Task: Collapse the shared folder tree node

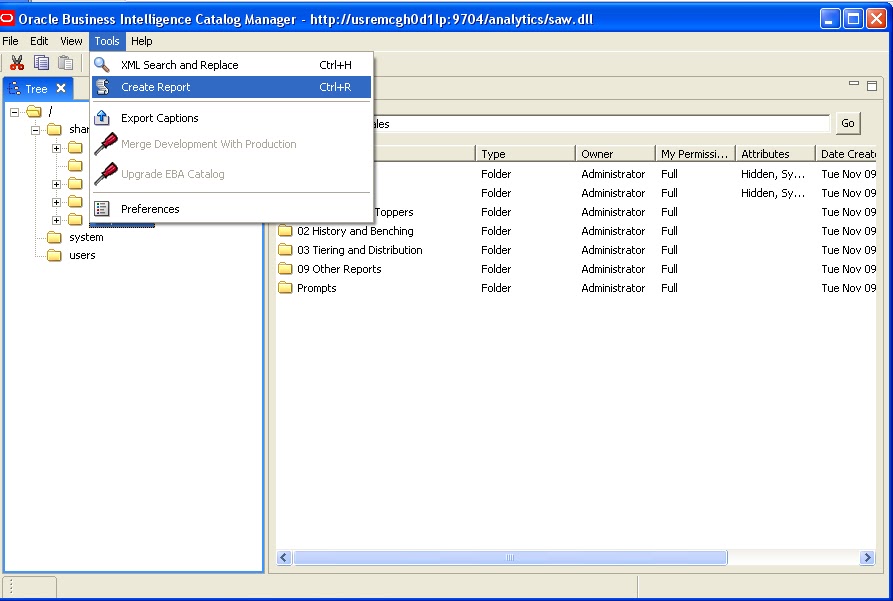Action: coord(35,130)
